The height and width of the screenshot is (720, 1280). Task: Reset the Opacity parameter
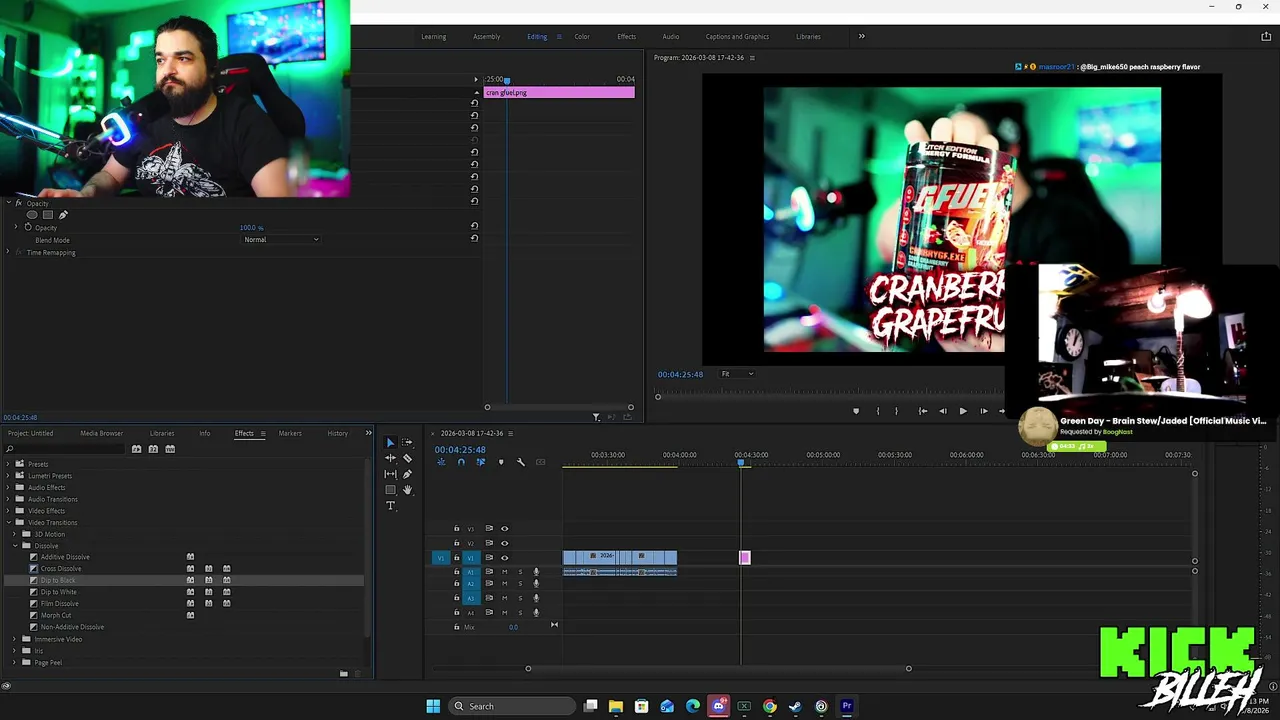[x=474, y=226]
